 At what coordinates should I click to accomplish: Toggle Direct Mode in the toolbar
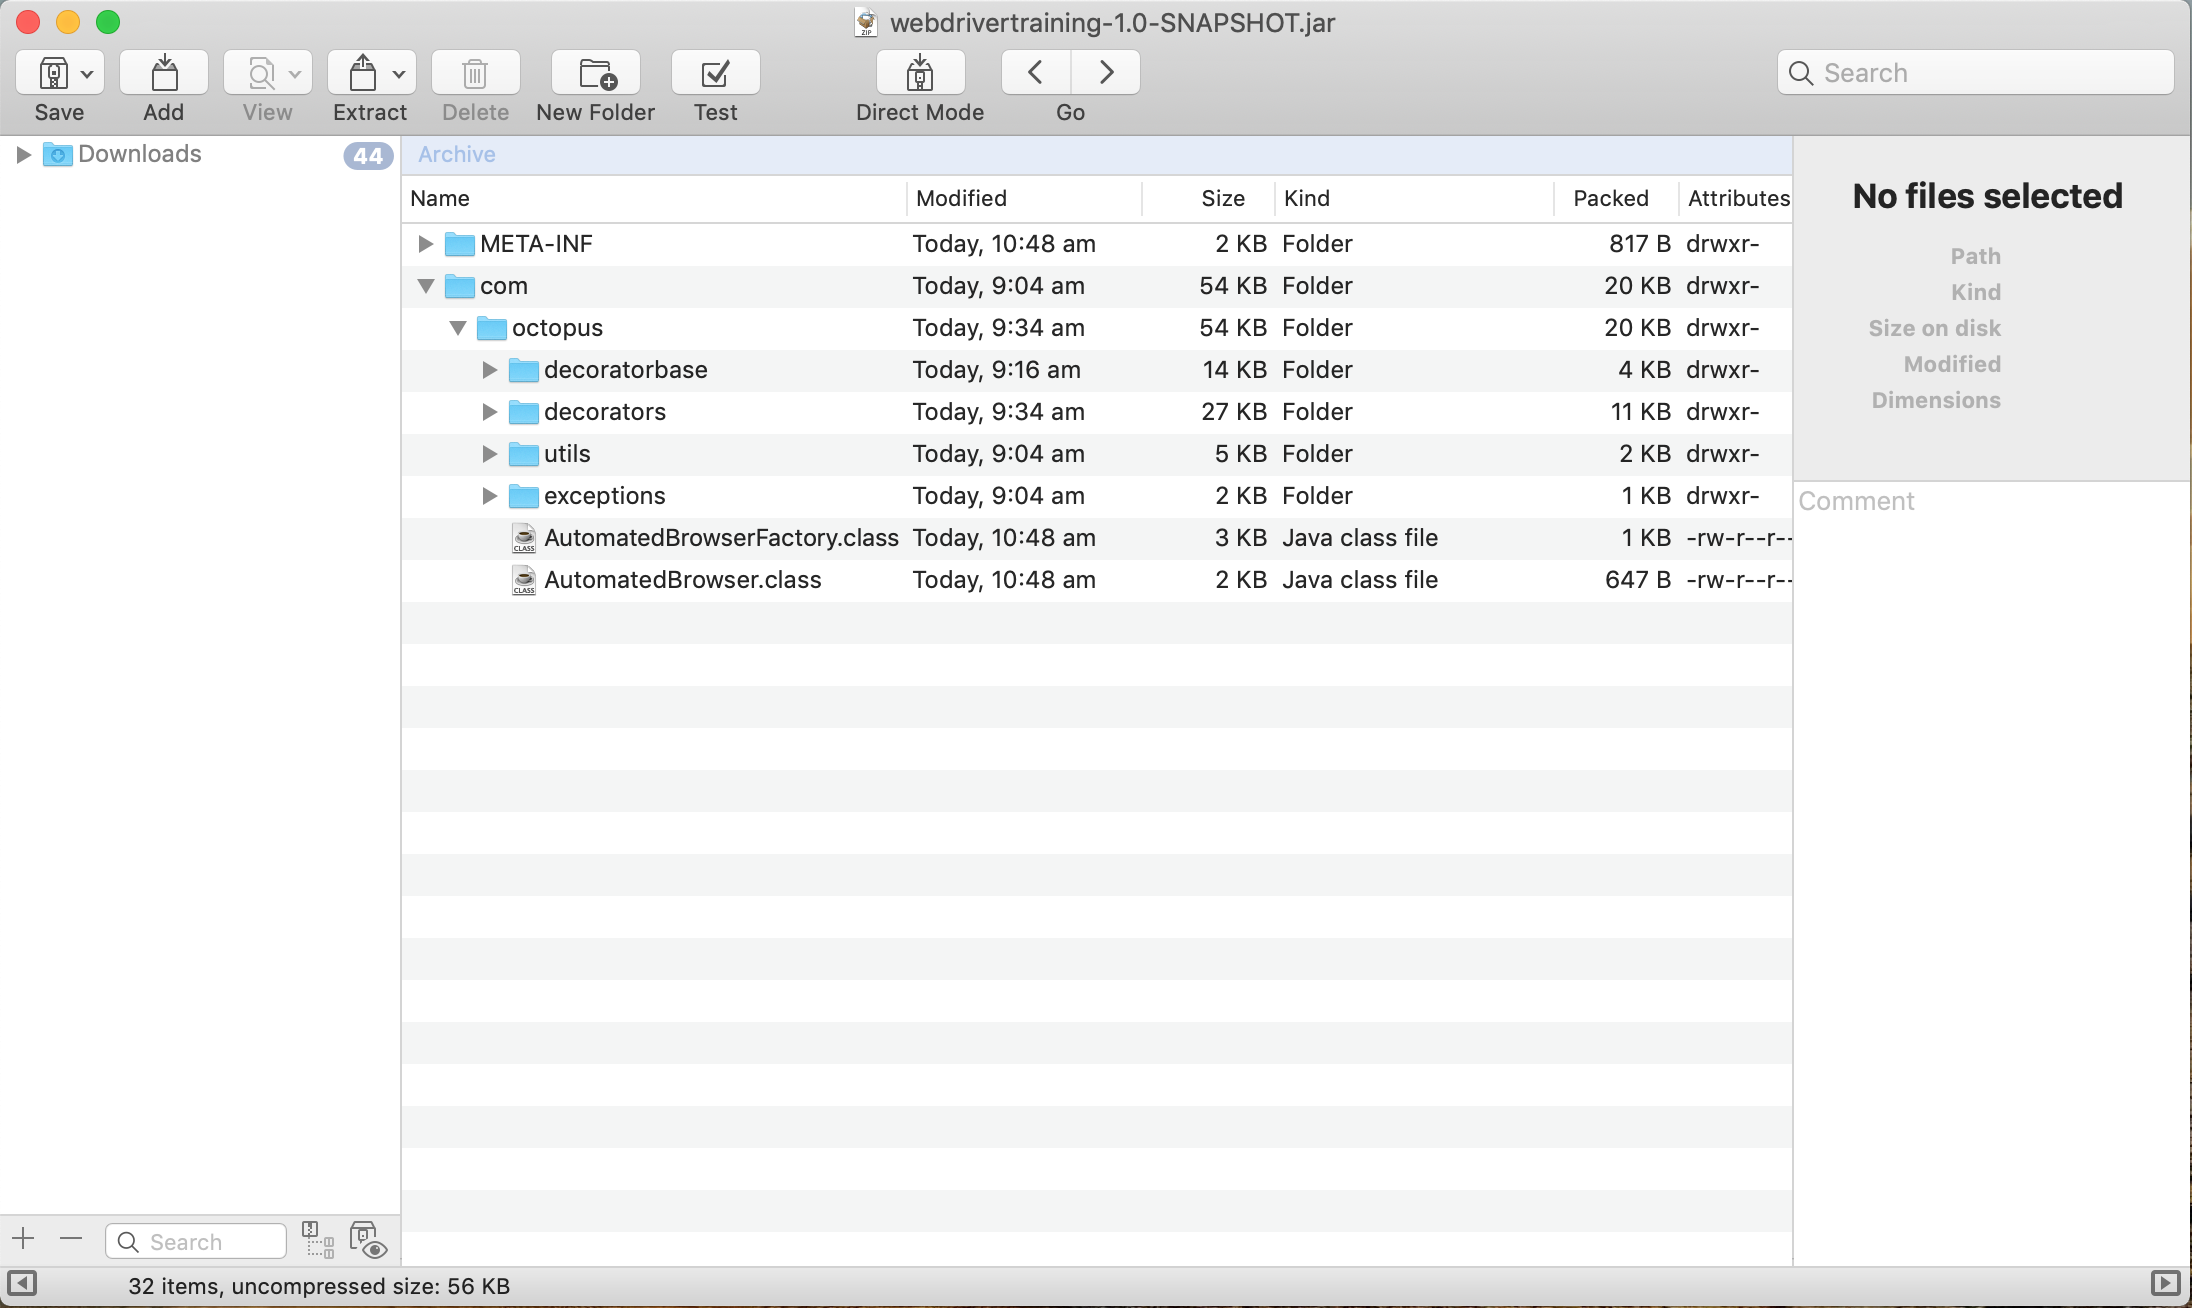click(x=919, y=73)
